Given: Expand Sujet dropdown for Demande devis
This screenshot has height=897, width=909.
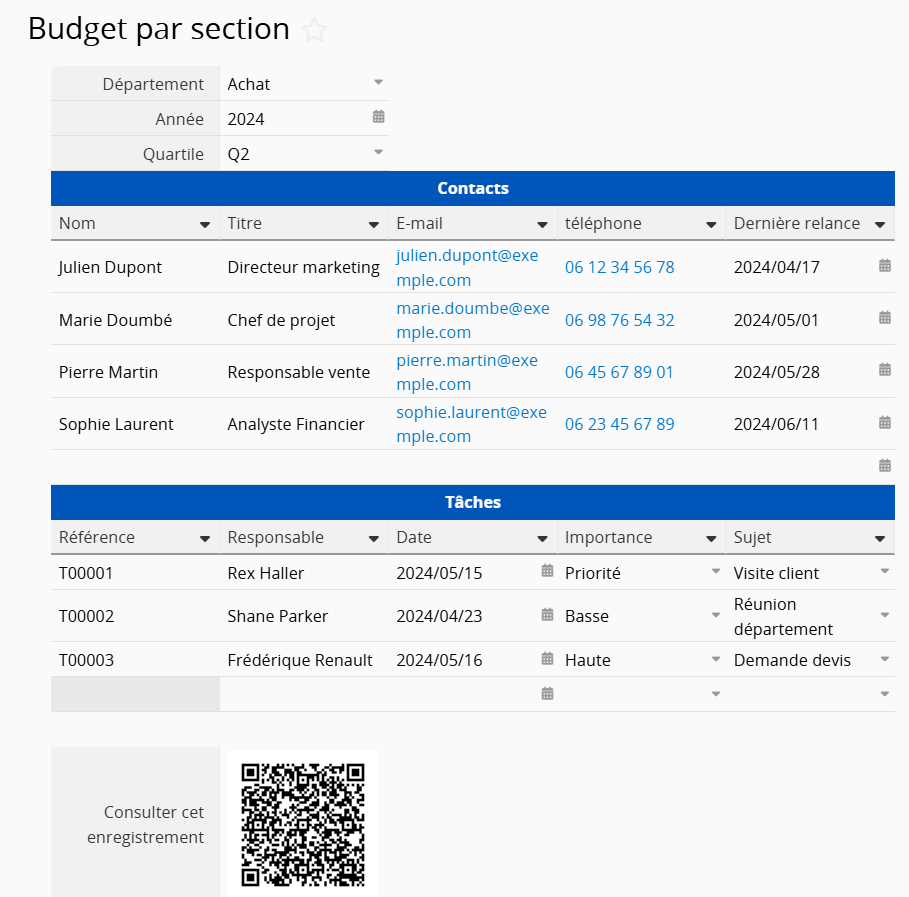Looking at the screenshot, I should (x=885, y=659).
